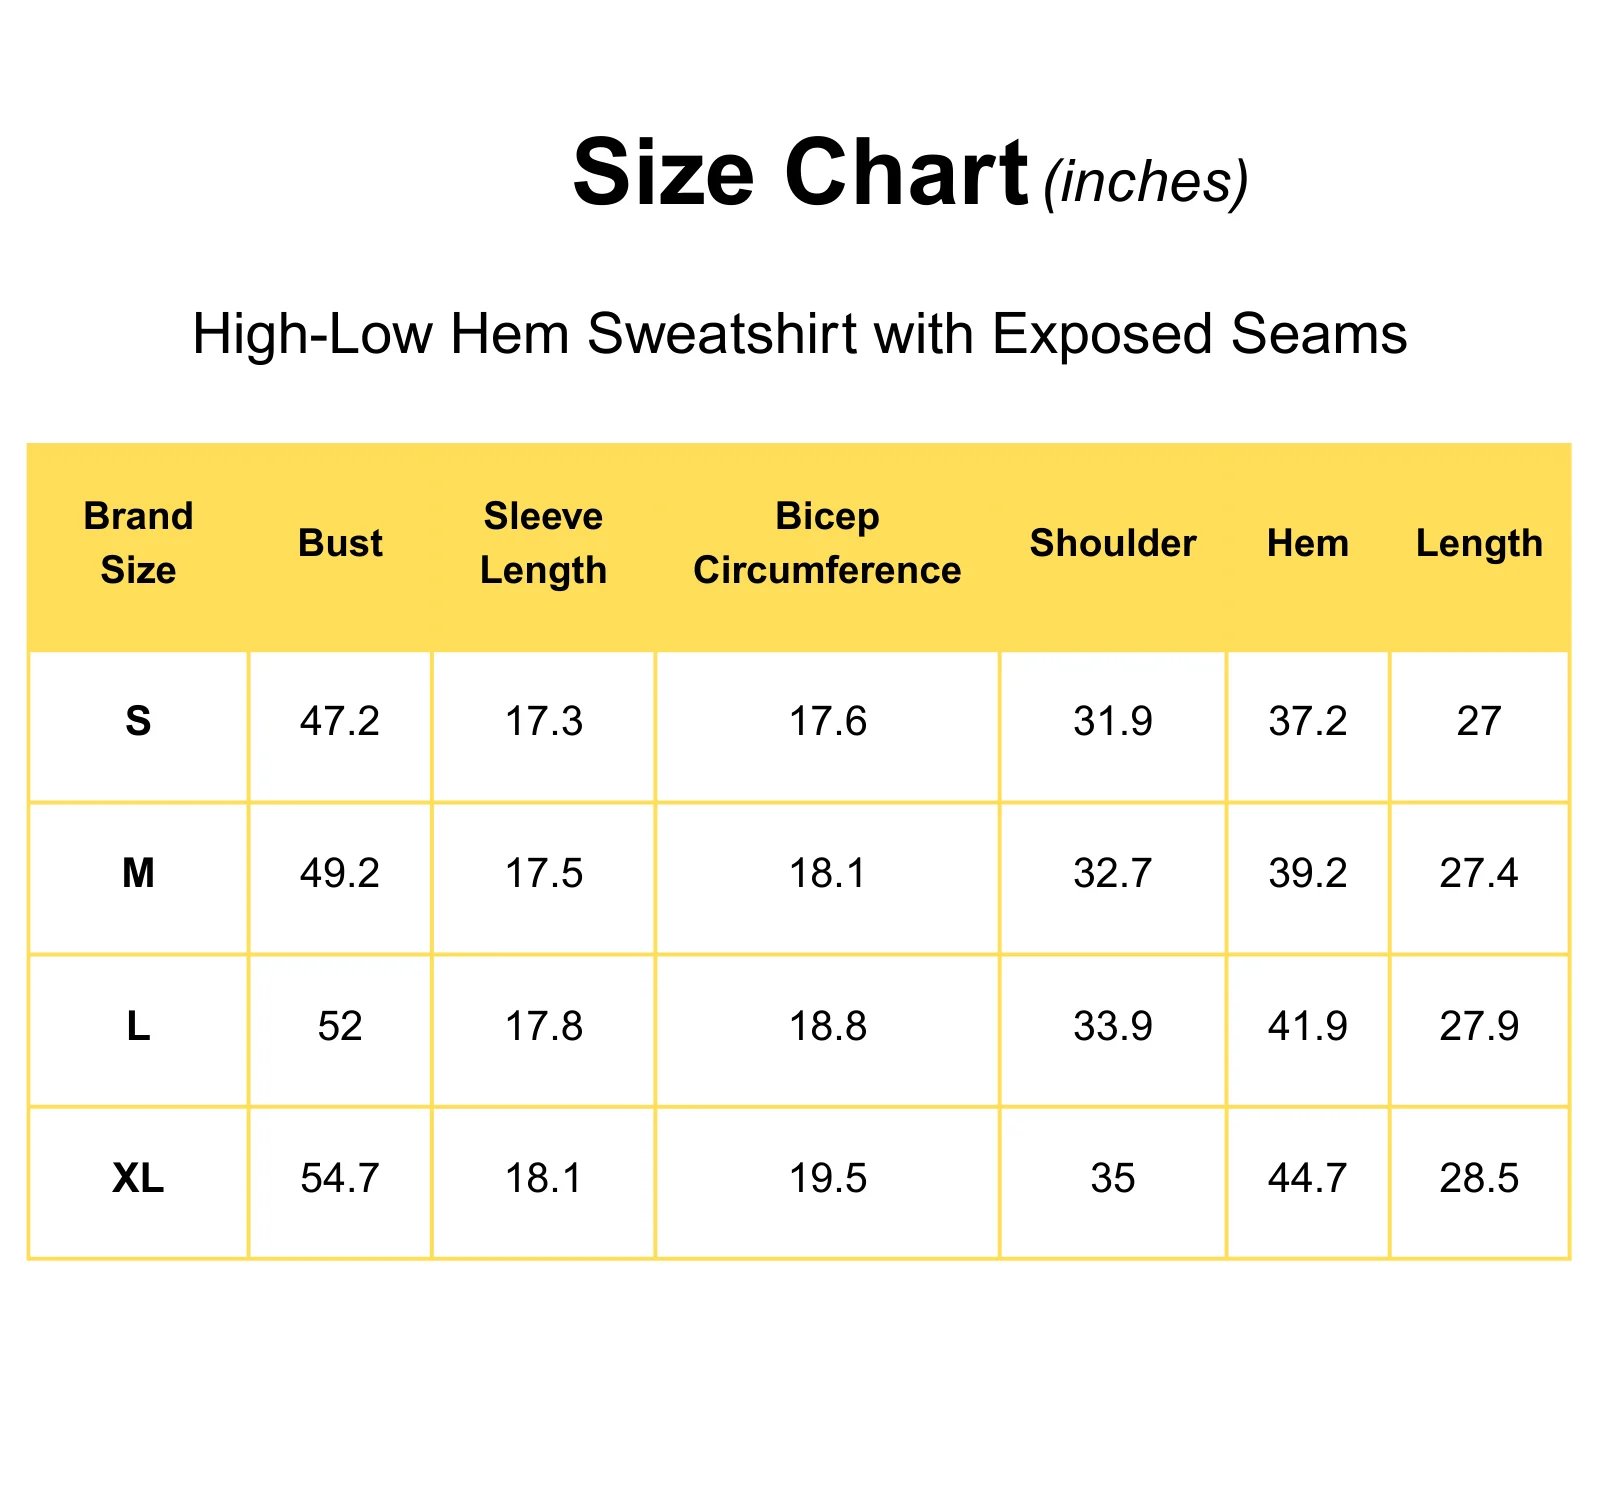This screenshot has height=1500, width=1600.
Task: Click the Size Chart title
Action: pyautogui.click(x=800, y=173)
